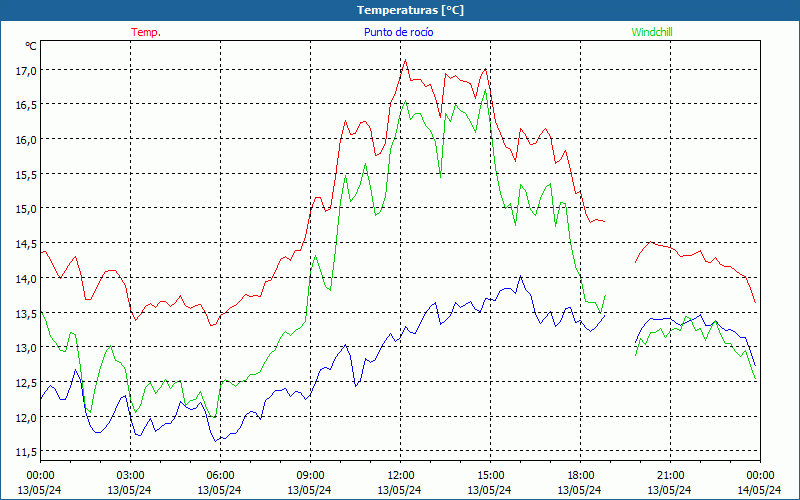This screenshot has width=800, height=500.
Task: Click the 15,0 y-axis value
Action: [x=26, y=209]
